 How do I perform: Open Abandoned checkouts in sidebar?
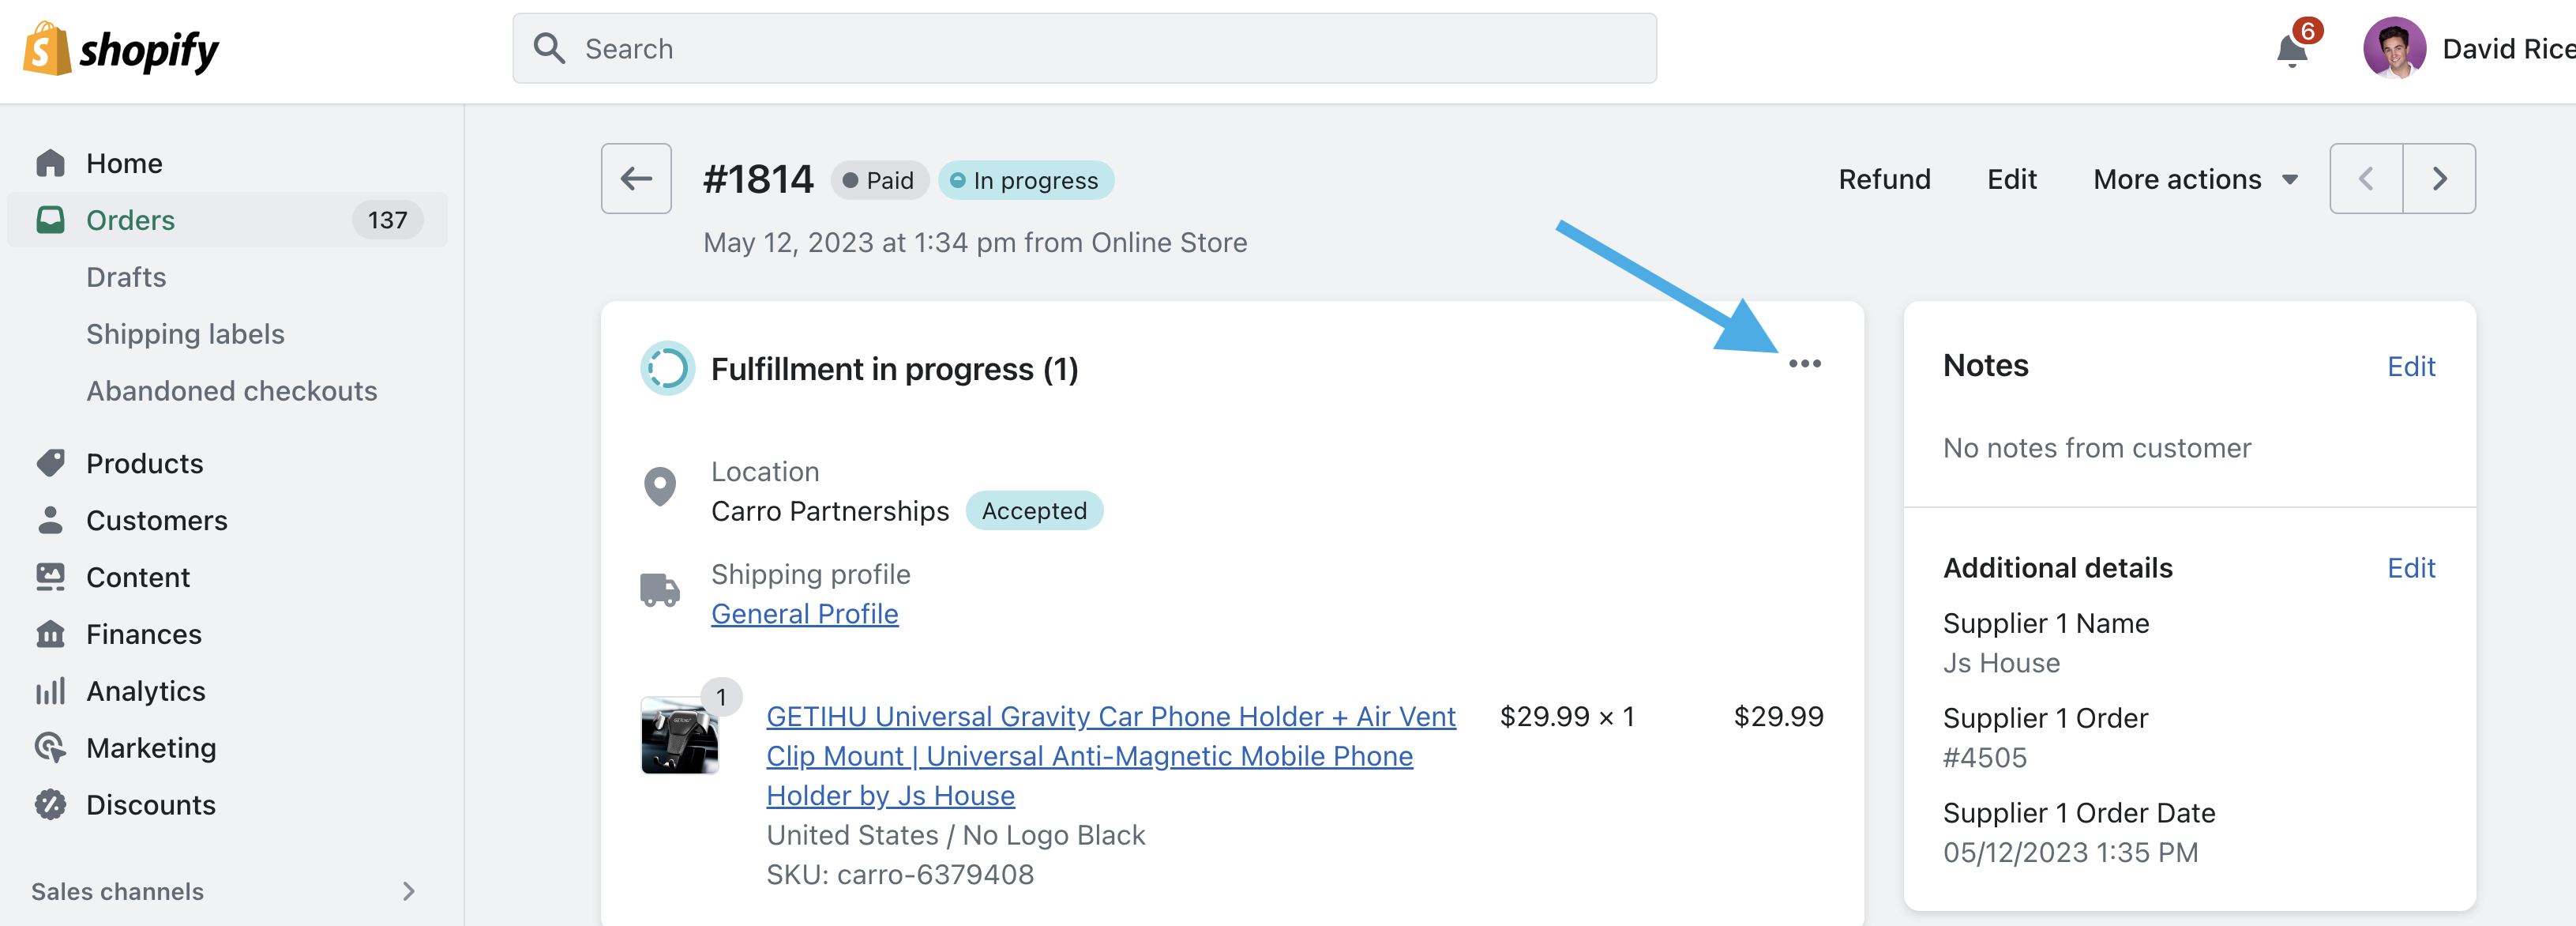tap(232, 391)
